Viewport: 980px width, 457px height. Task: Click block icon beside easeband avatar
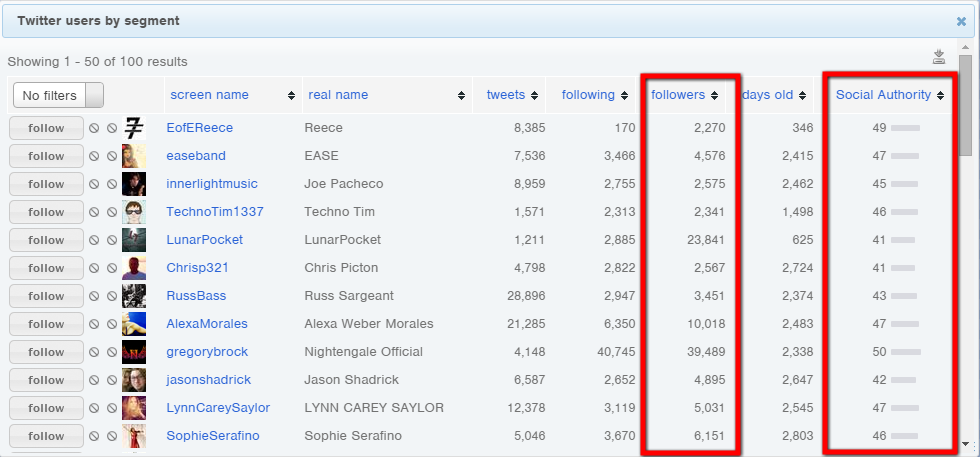point(112,156)
